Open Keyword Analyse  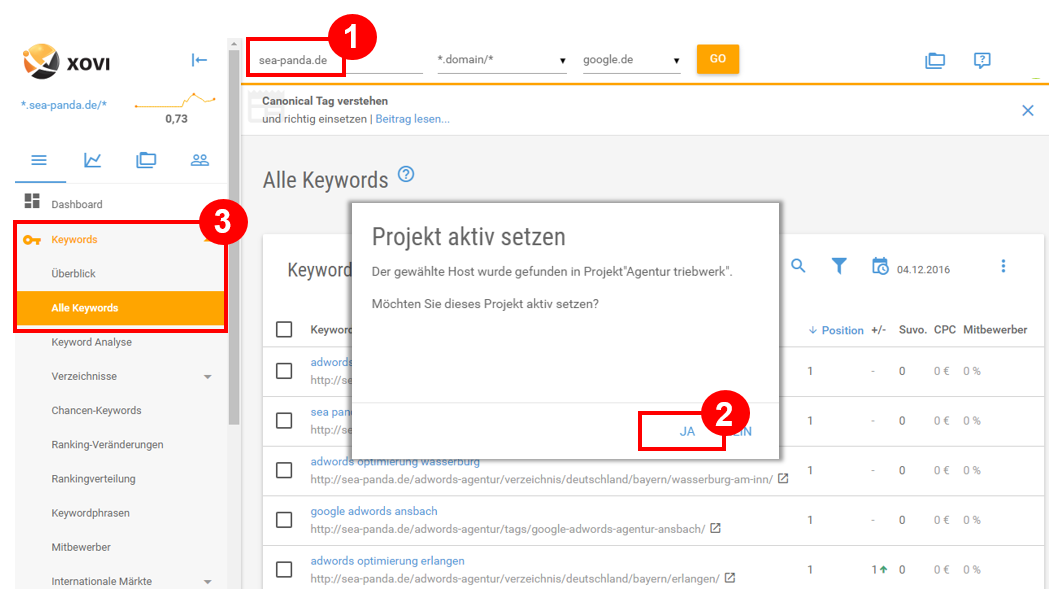tap(92, 342)
